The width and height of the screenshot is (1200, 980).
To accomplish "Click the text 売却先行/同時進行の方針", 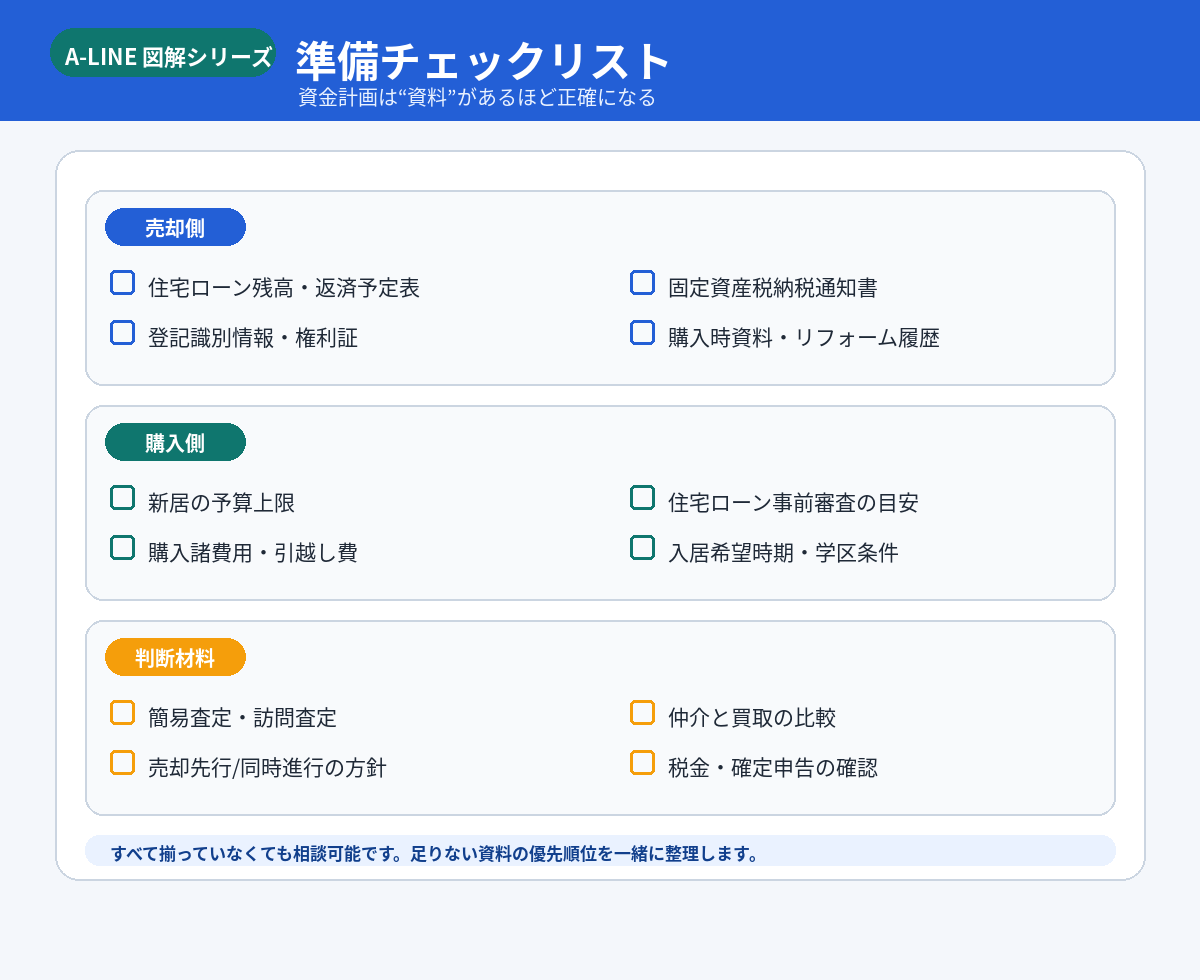I will 267,768.
